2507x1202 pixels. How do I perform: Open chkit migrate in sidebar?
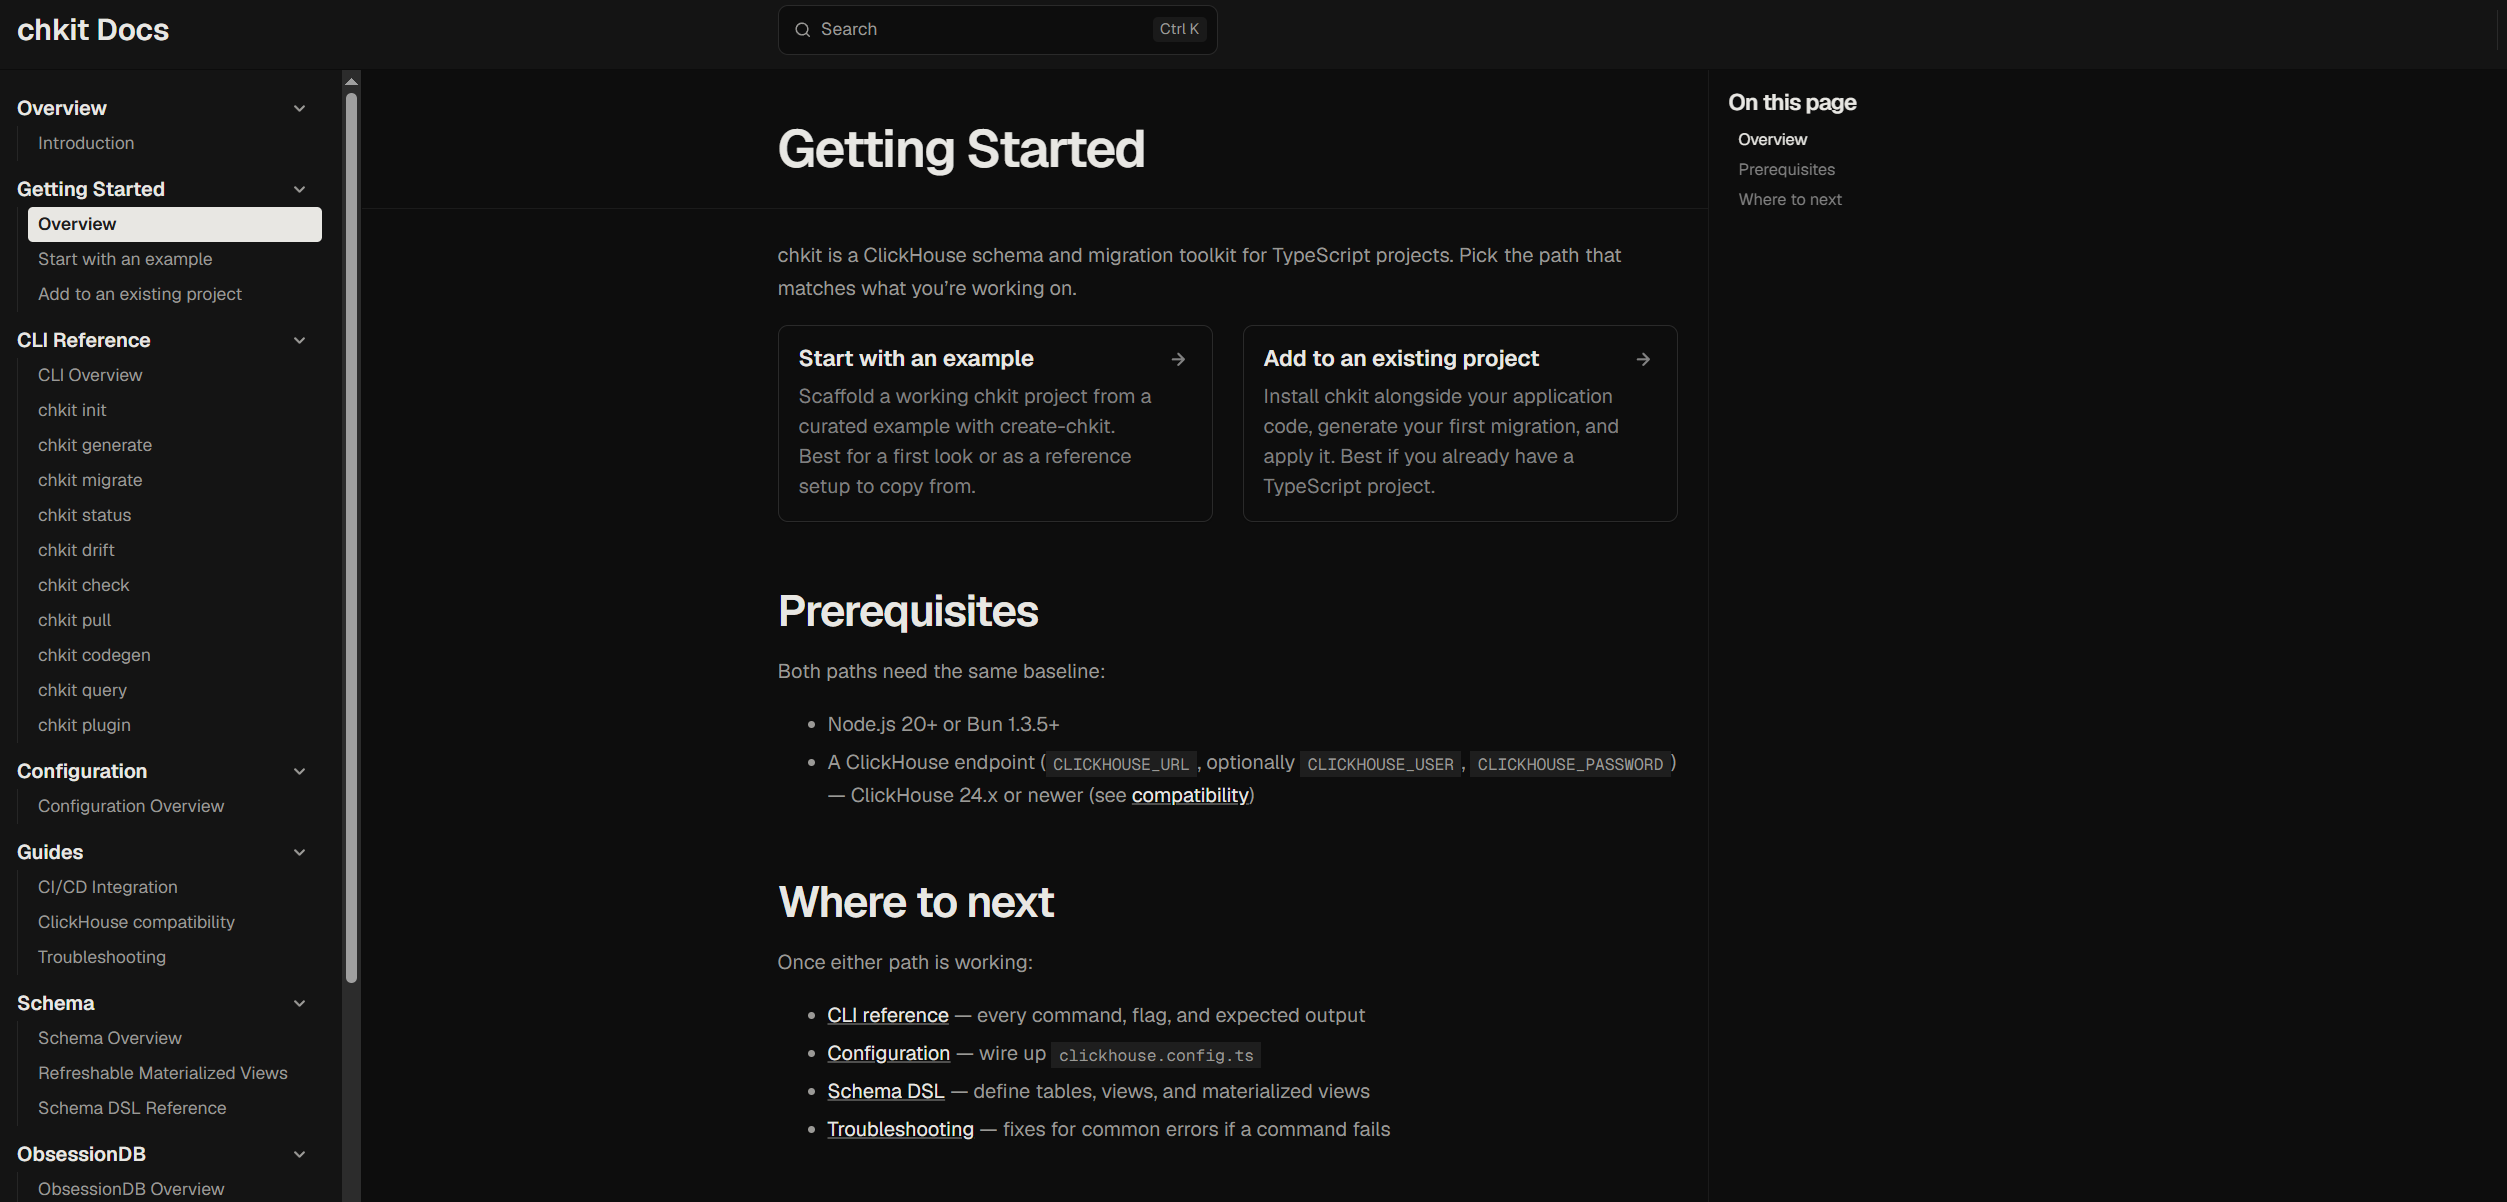(x=90, y=480)
